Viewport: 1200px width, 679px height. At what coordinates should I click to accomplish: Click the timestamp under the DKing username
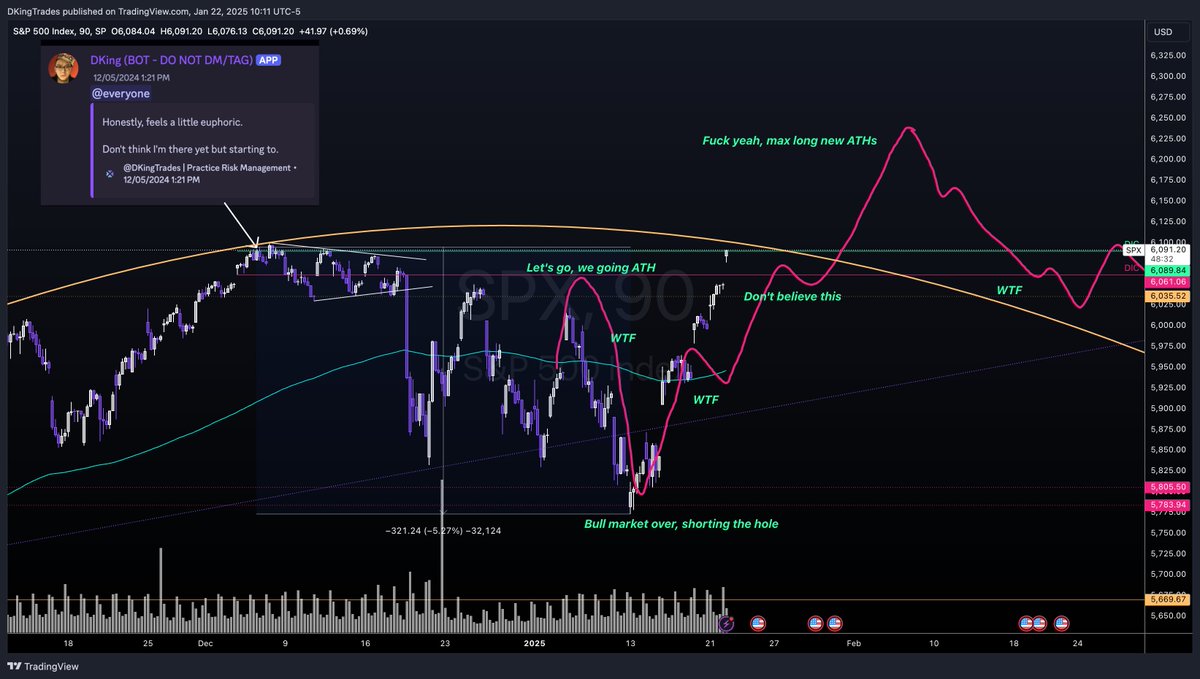(131, 76)
